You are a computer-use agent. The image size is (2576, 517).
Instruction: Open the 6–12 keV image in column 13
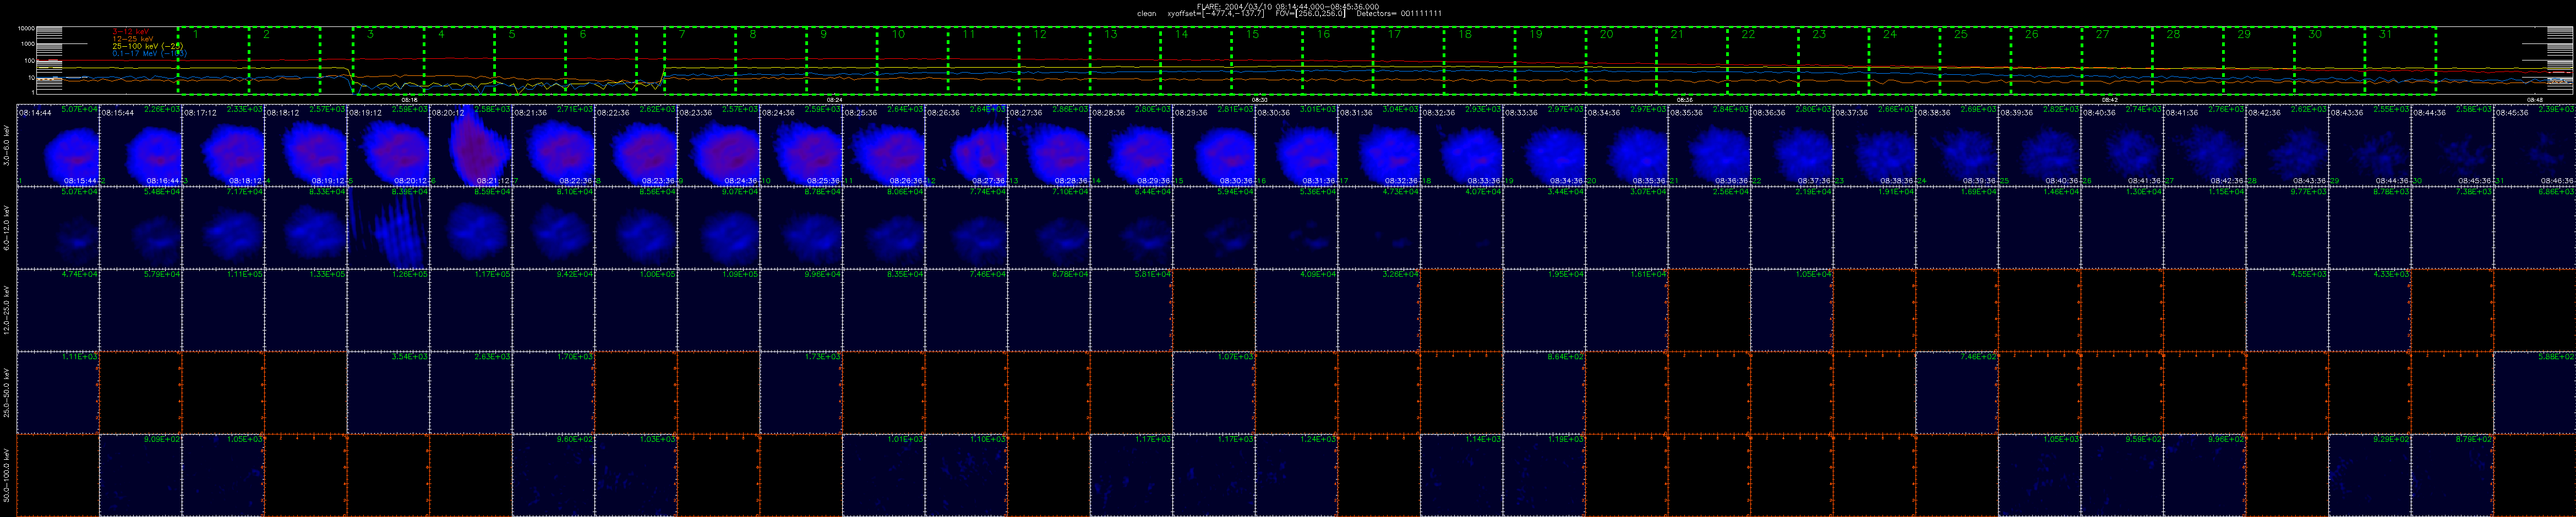pos(1049,228)
